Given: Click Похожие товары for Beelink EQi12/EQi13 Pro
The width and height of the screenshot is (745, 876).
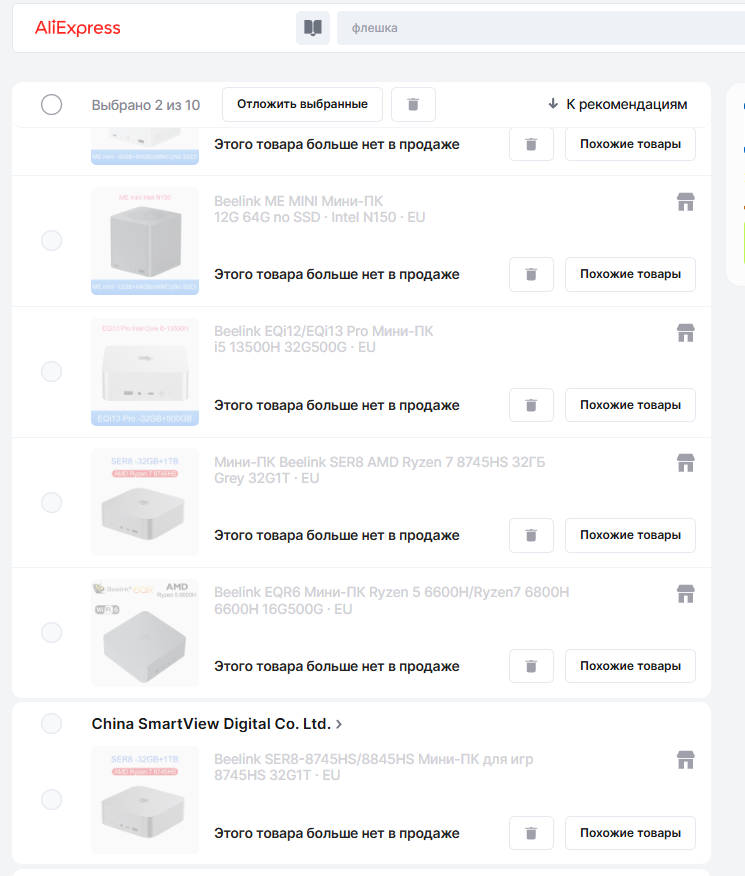Looking at the screenshot, I should [630, 405].
